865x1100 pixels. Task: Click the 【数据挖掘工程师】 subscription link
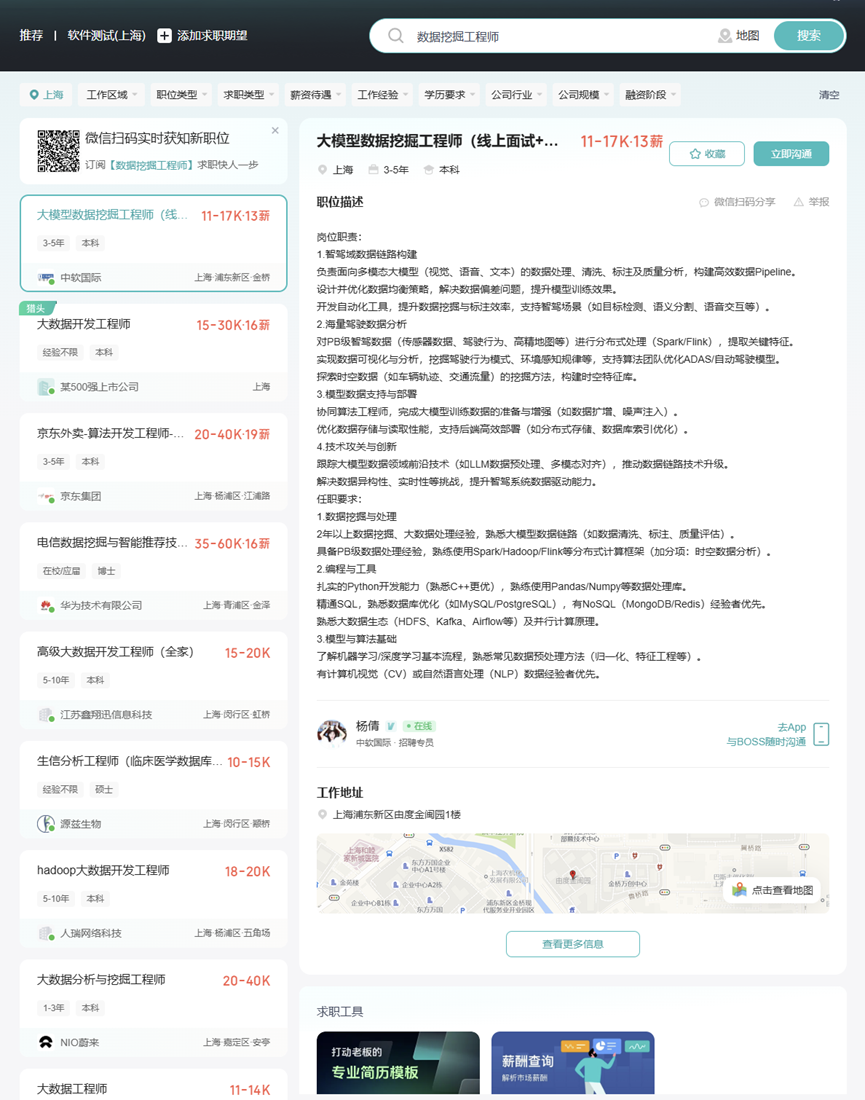(x=151, y=165)
